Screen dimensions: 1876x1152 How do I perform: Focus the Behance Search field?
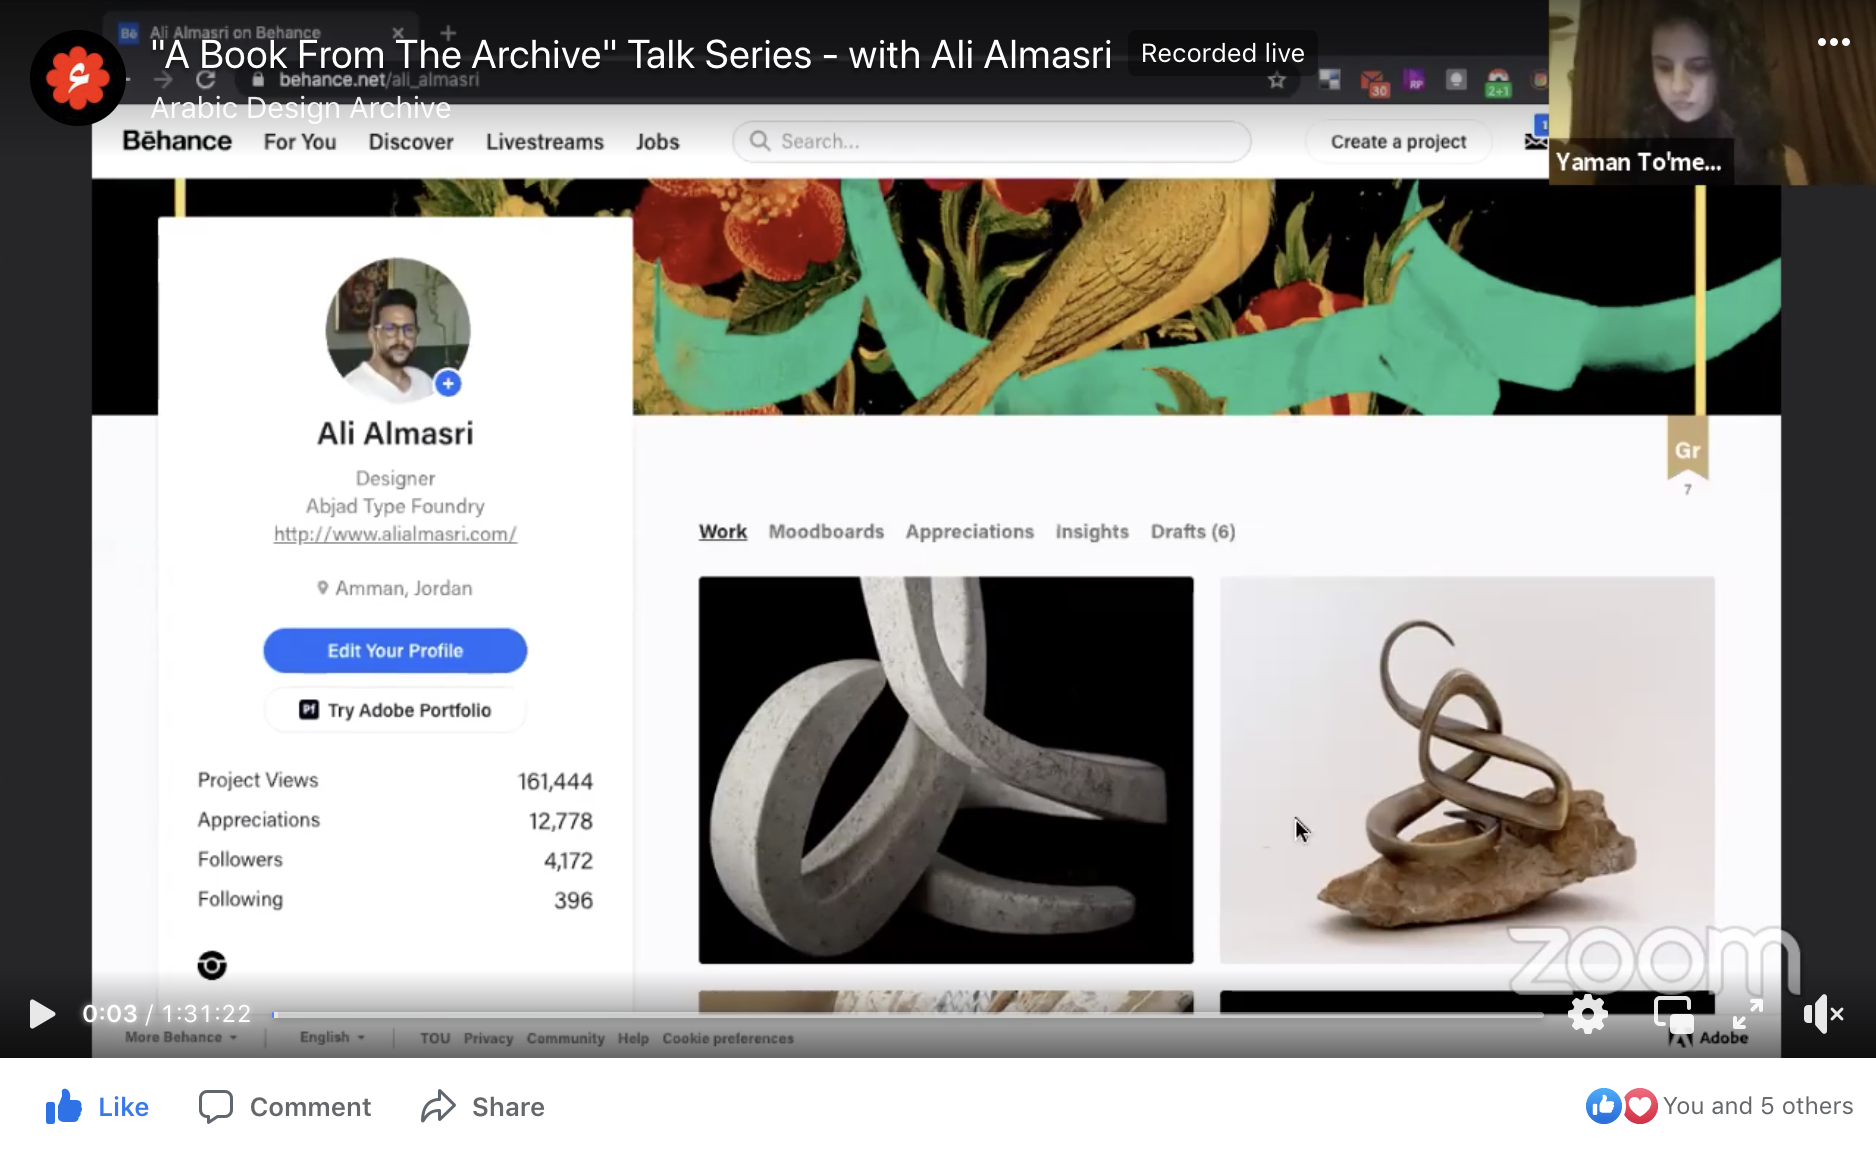[992, 142]
